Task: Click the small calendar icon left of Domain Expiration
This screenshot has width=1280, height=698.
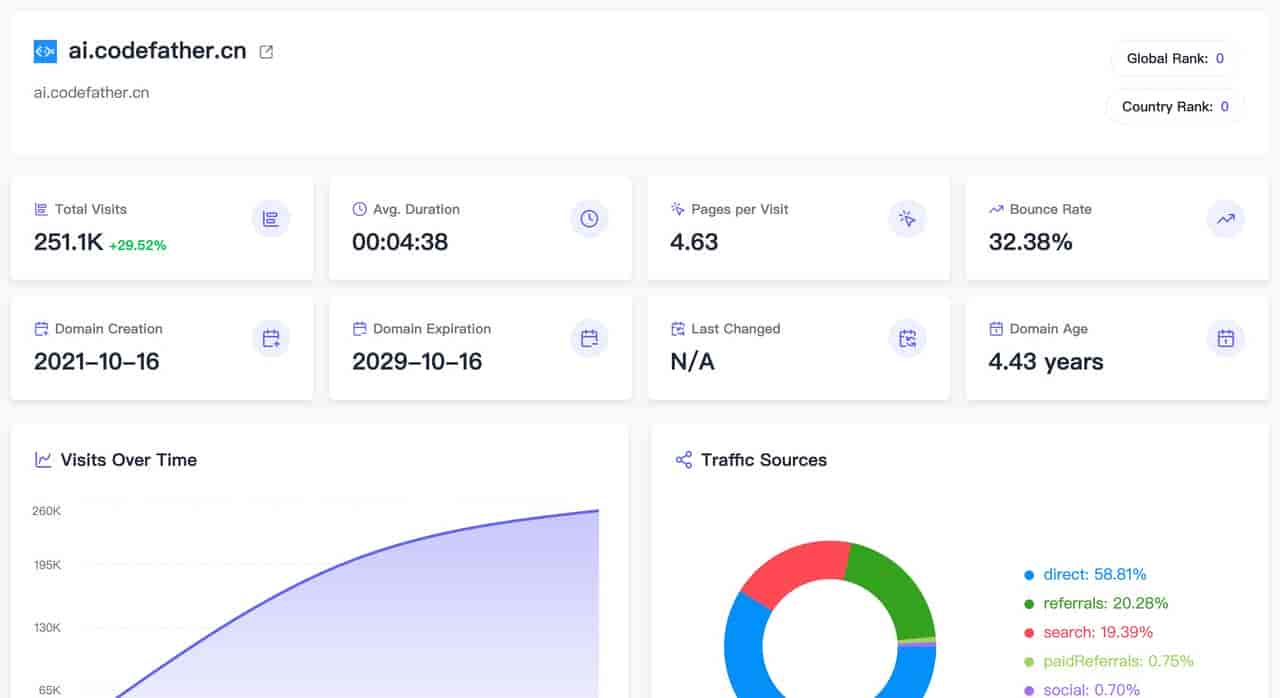Action: pyautogui.click(x=359, y=328)
